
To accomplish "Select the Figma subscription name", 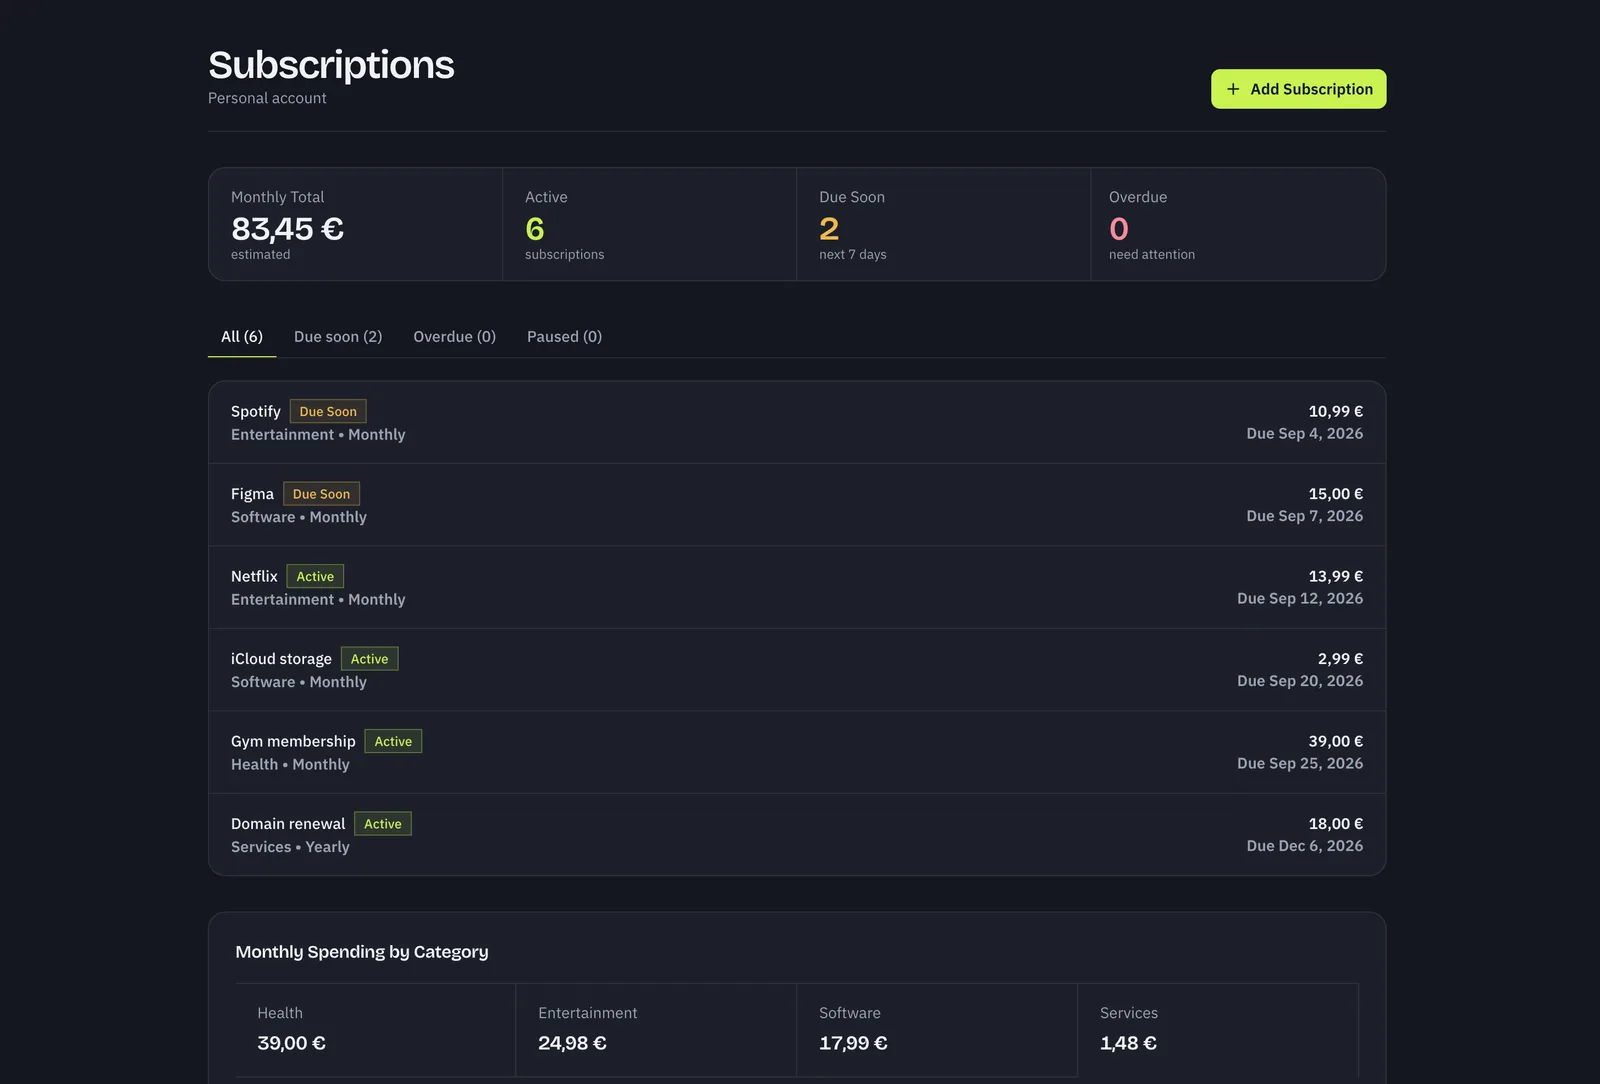I will click(252, 494).
